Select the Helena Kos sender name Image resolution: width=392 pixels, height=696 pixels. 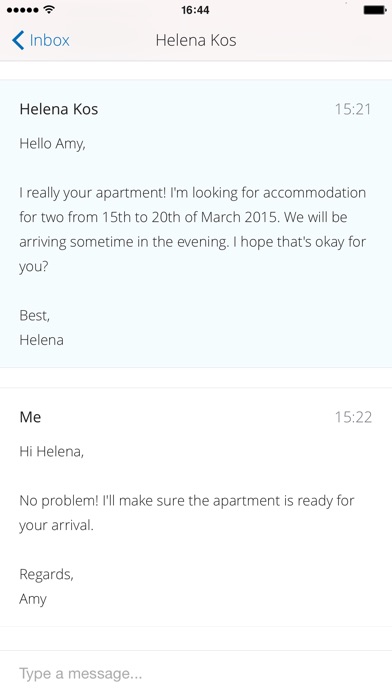tap(59, 109)
